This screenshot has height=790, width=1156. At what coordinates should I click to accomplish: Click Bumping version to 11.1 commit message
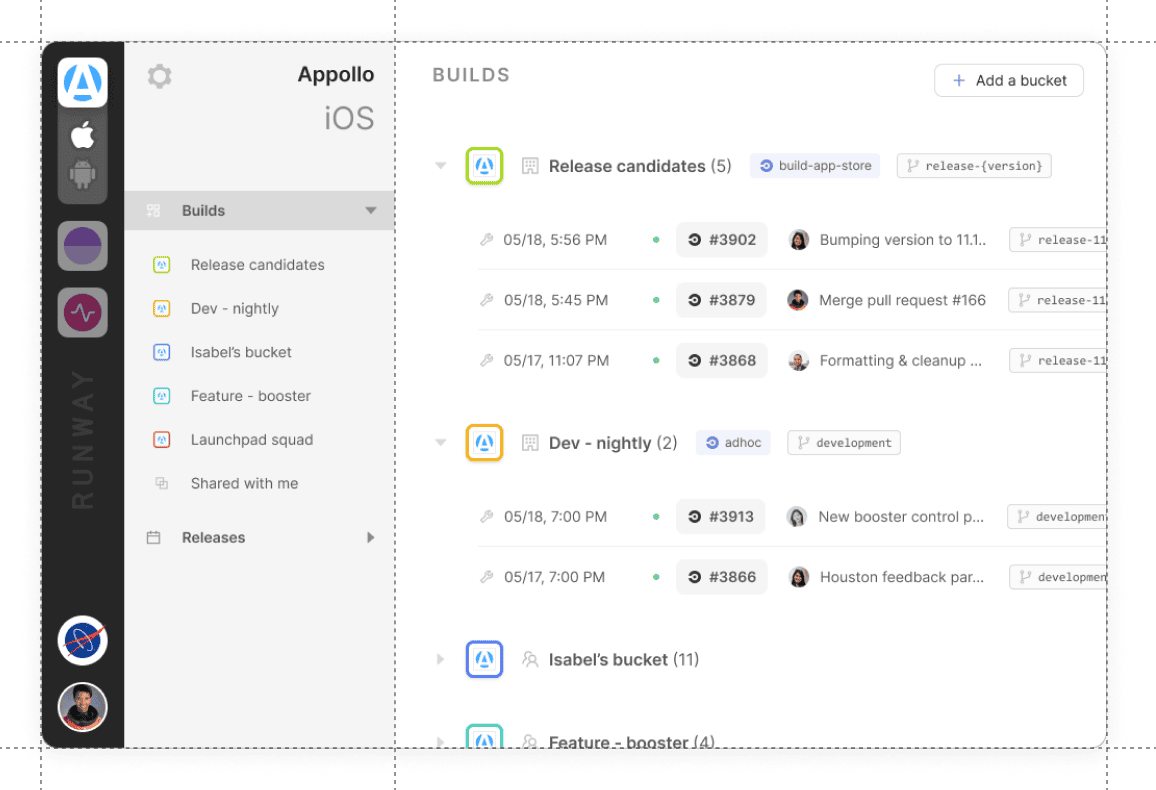pyautogui.click(x=902, y=240)
